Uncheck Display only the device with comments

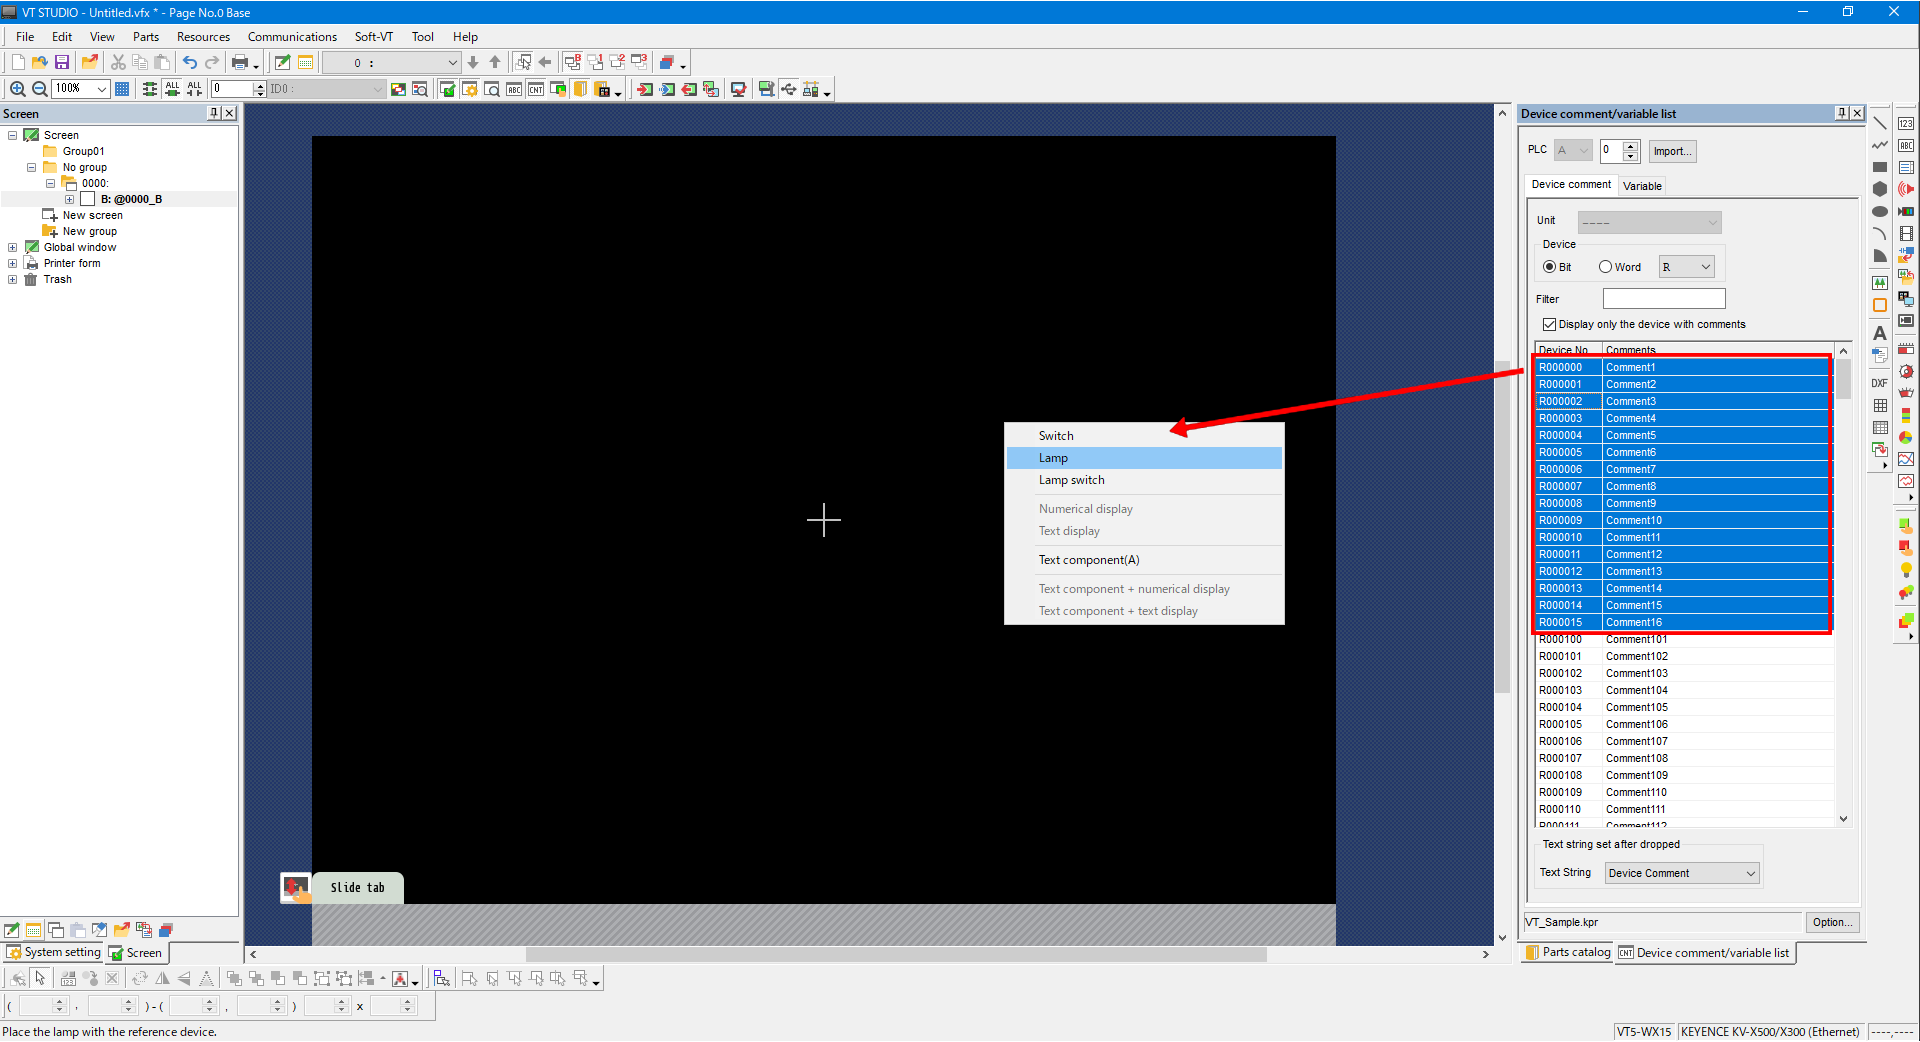[1549, 324]
